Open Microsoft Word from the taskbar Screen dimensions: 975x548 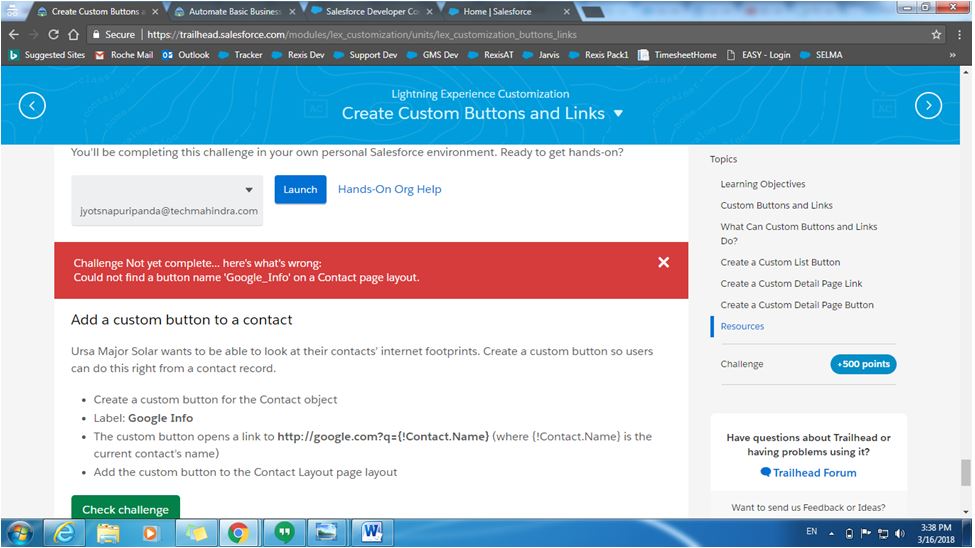(371, 532)
